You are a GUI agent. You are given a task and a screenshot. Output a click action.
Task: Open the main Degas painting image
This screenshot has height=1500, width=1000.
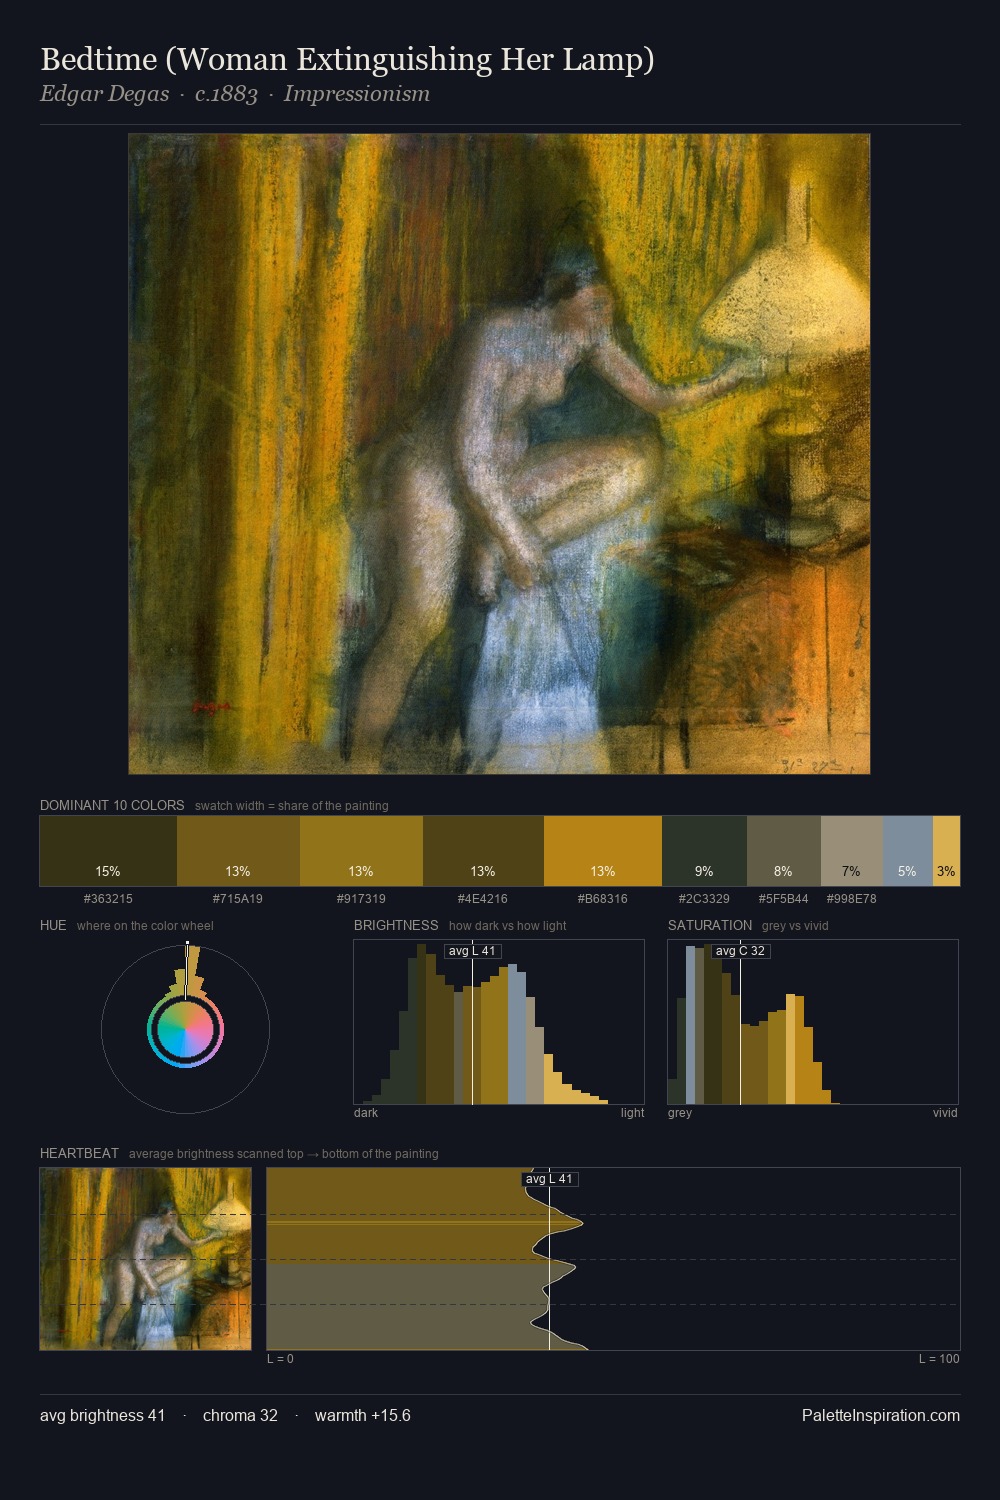point(499,454)
